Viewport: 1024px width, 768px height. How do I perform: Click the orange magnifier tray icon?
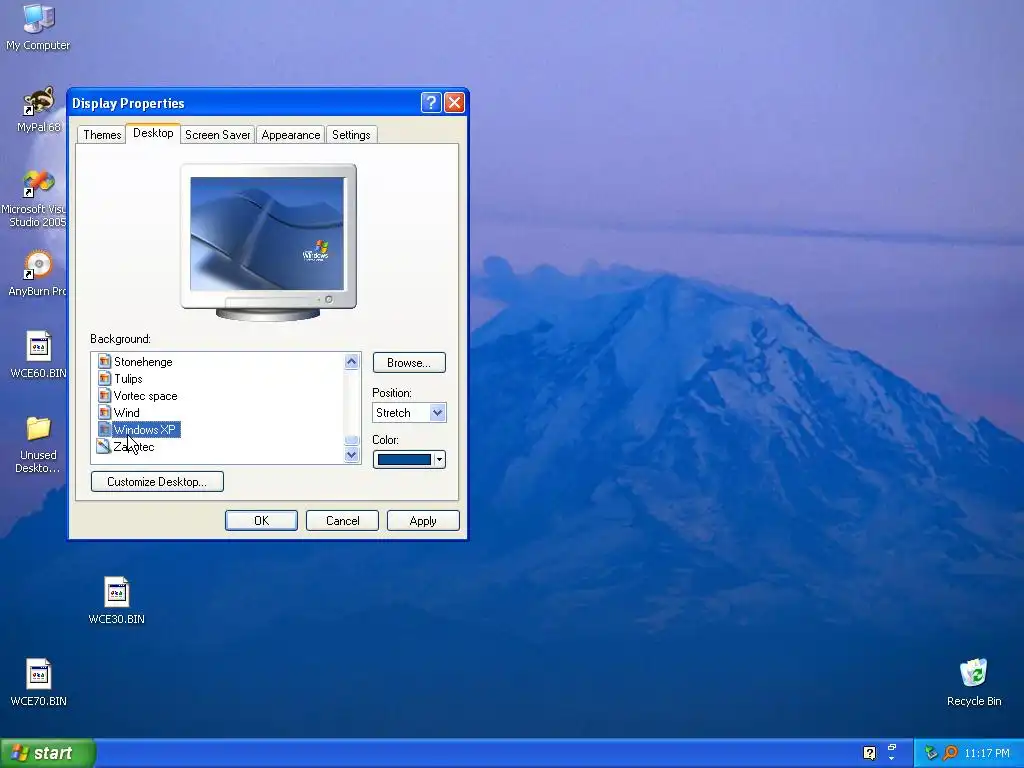click(950, 753)
